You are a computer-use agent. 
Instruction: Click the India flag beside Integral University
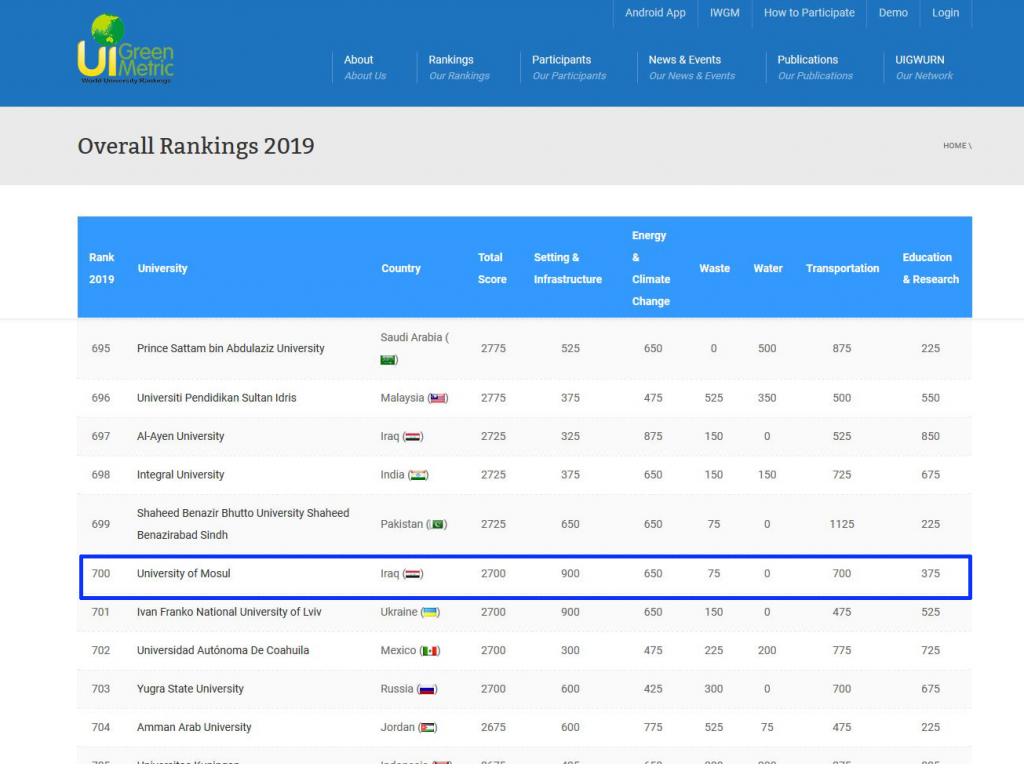(x=418, y=475)
